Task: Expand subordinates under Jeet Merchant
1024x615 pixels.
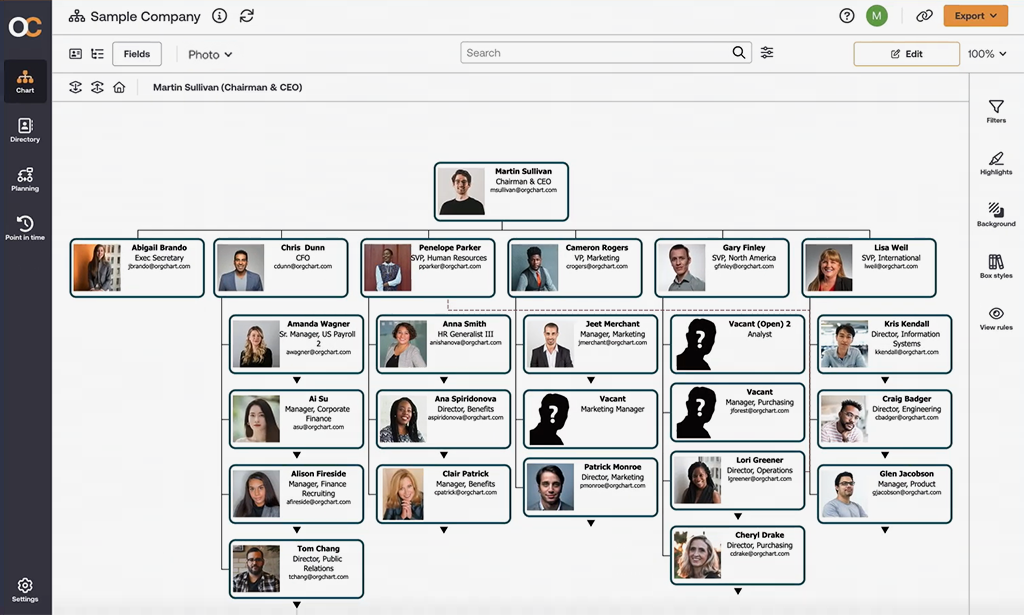Action: point(590,380)
